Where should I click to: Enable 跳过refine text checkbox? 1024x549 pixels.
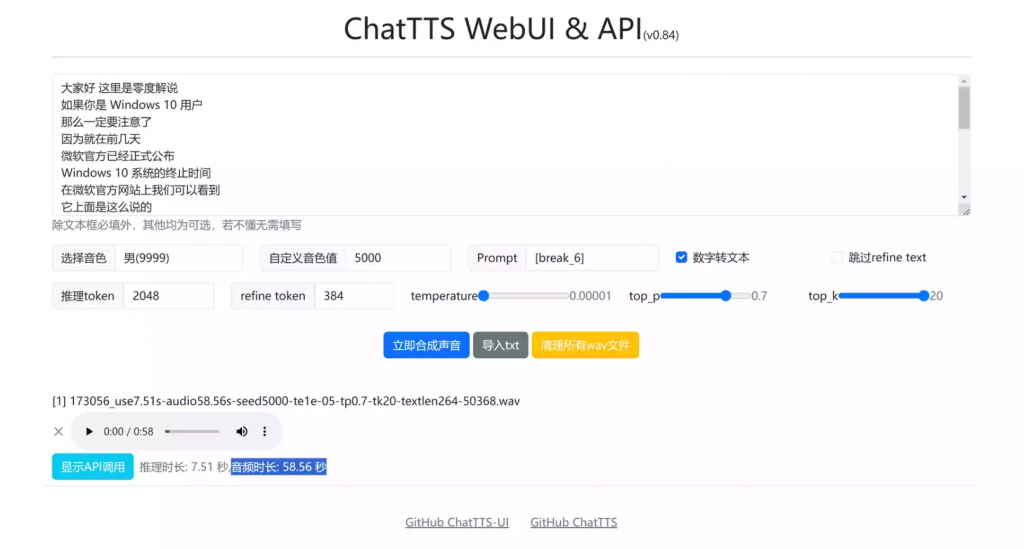tap(838, 257)
